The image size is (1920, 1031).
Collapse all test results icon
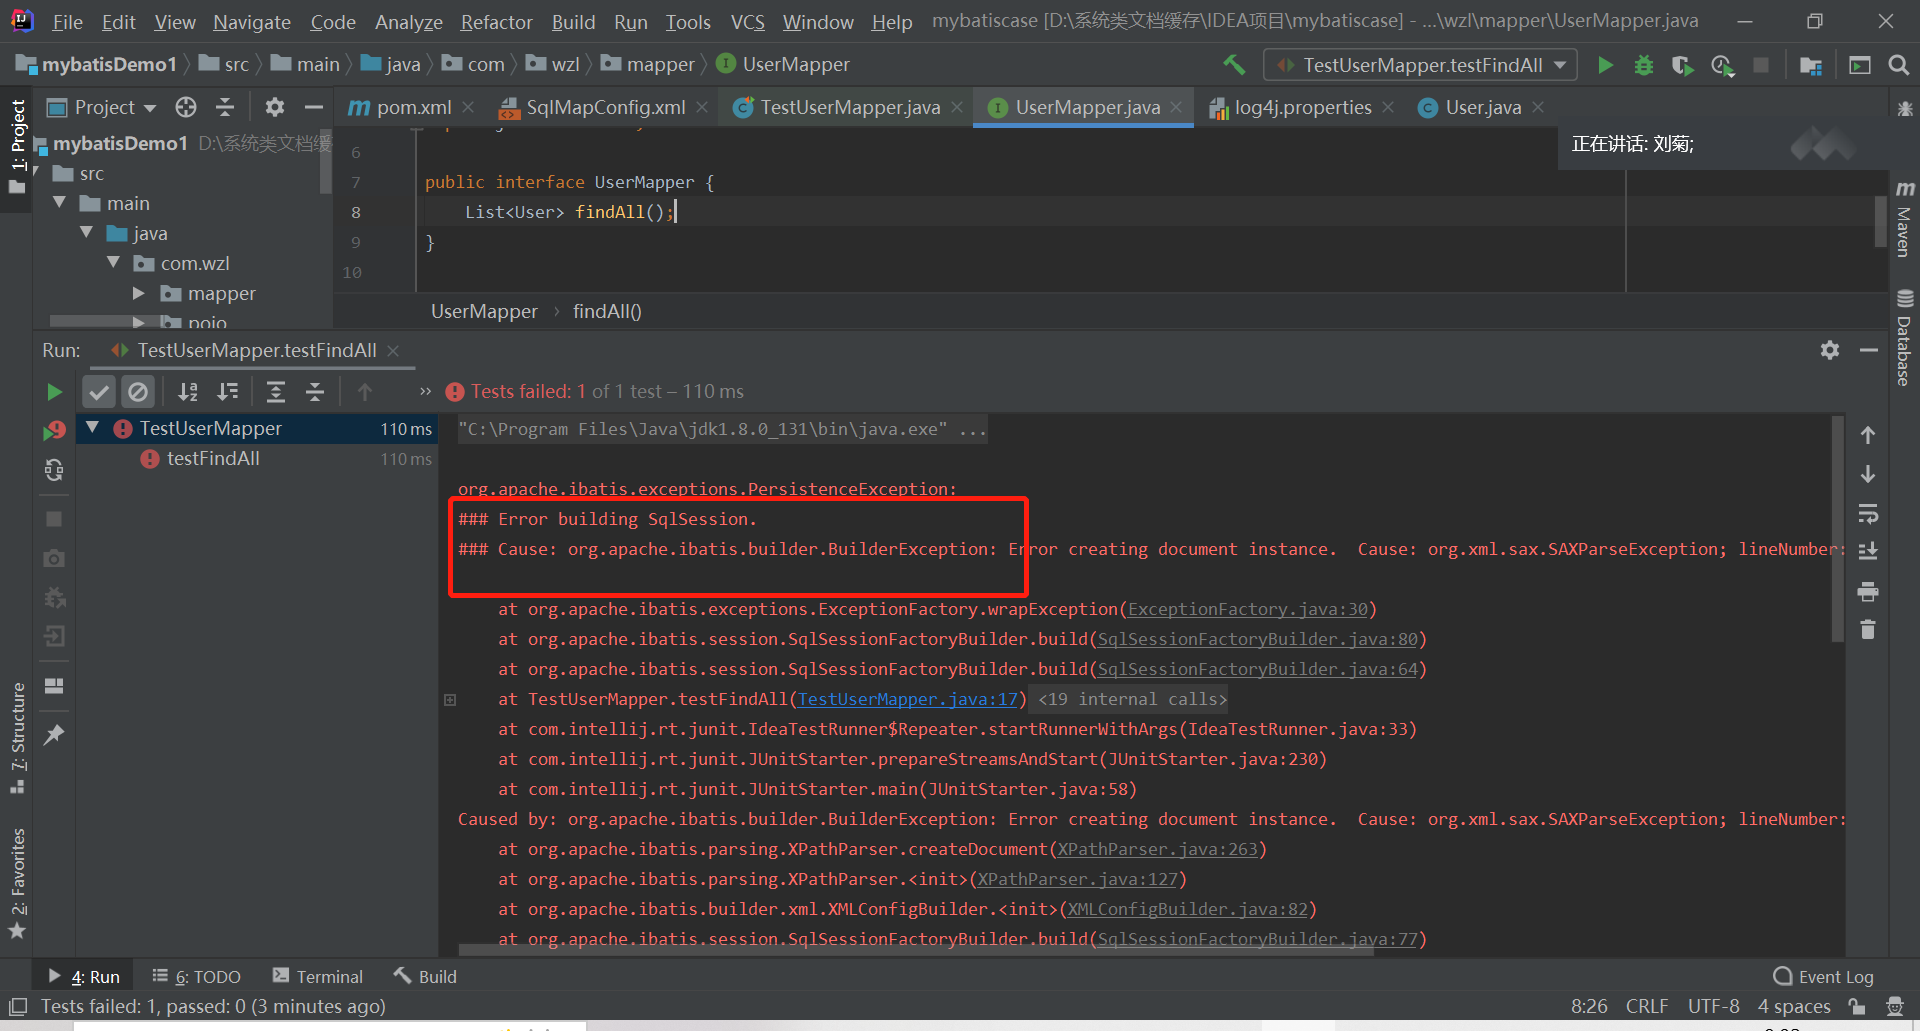[x=315, y=392]
